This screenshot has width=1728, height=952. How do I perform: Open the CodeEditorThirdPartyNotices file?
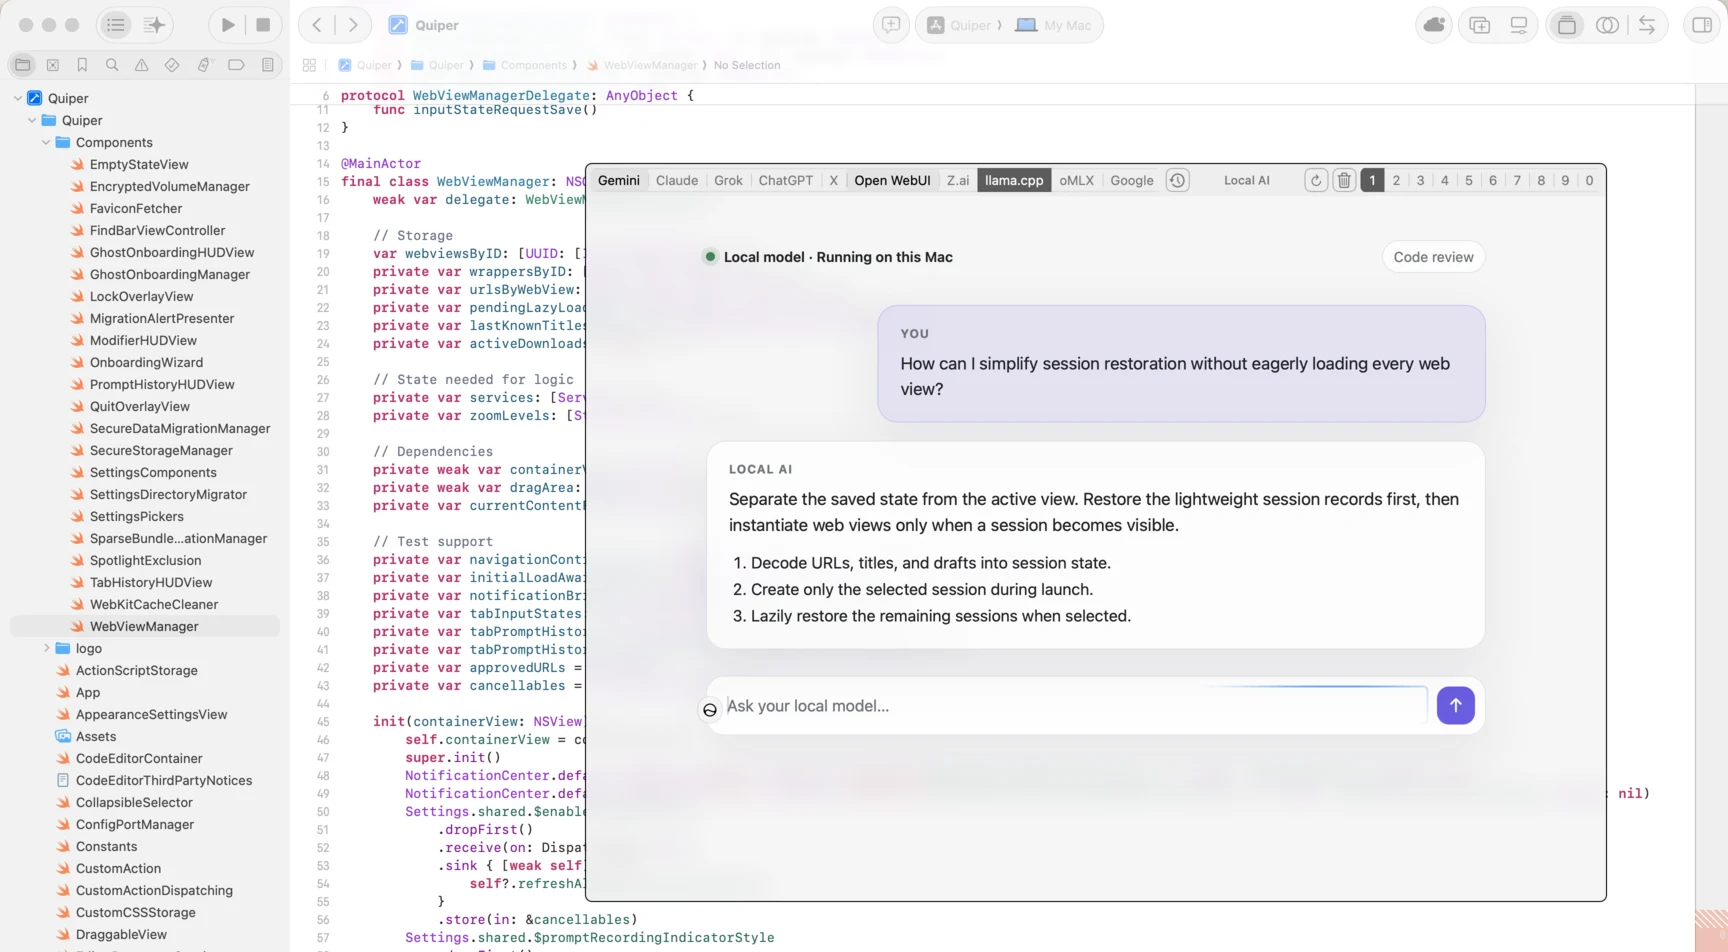click(164, 780)
